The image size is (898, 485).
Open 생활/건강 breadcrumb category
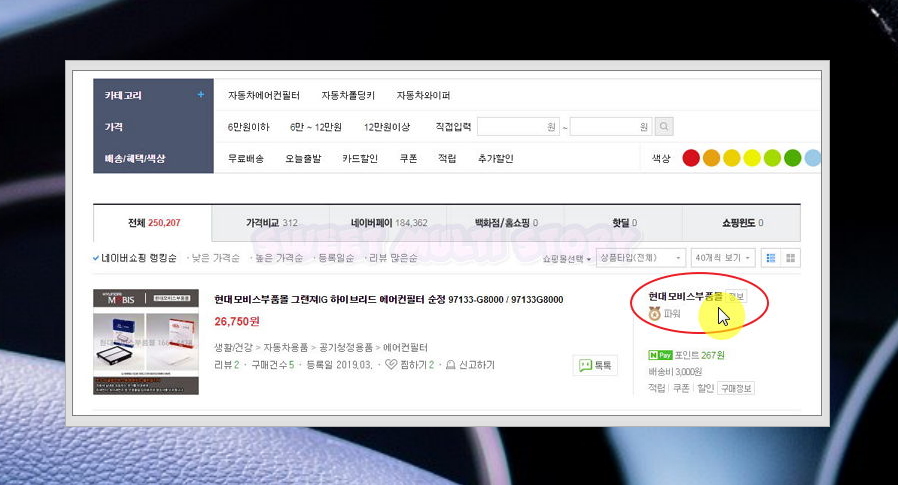pos(233,348)
